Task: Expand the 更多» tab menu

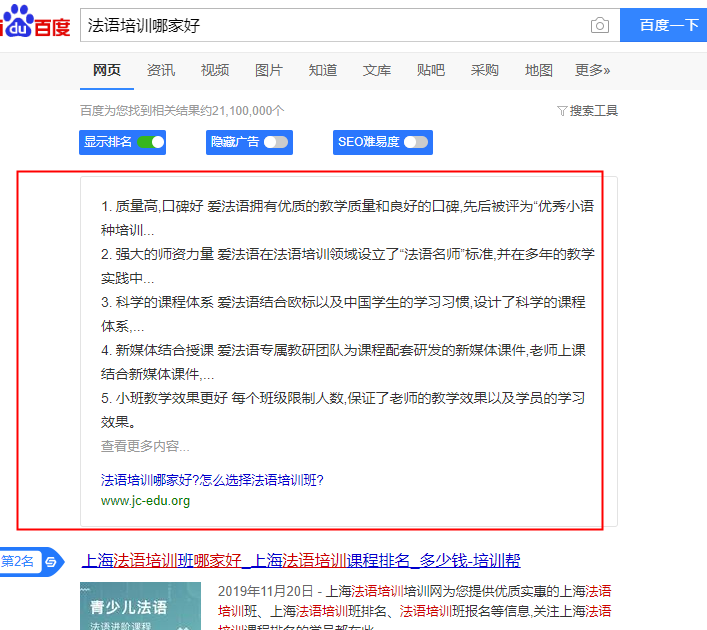Action: pyautogui.click(x=592, y=70)
